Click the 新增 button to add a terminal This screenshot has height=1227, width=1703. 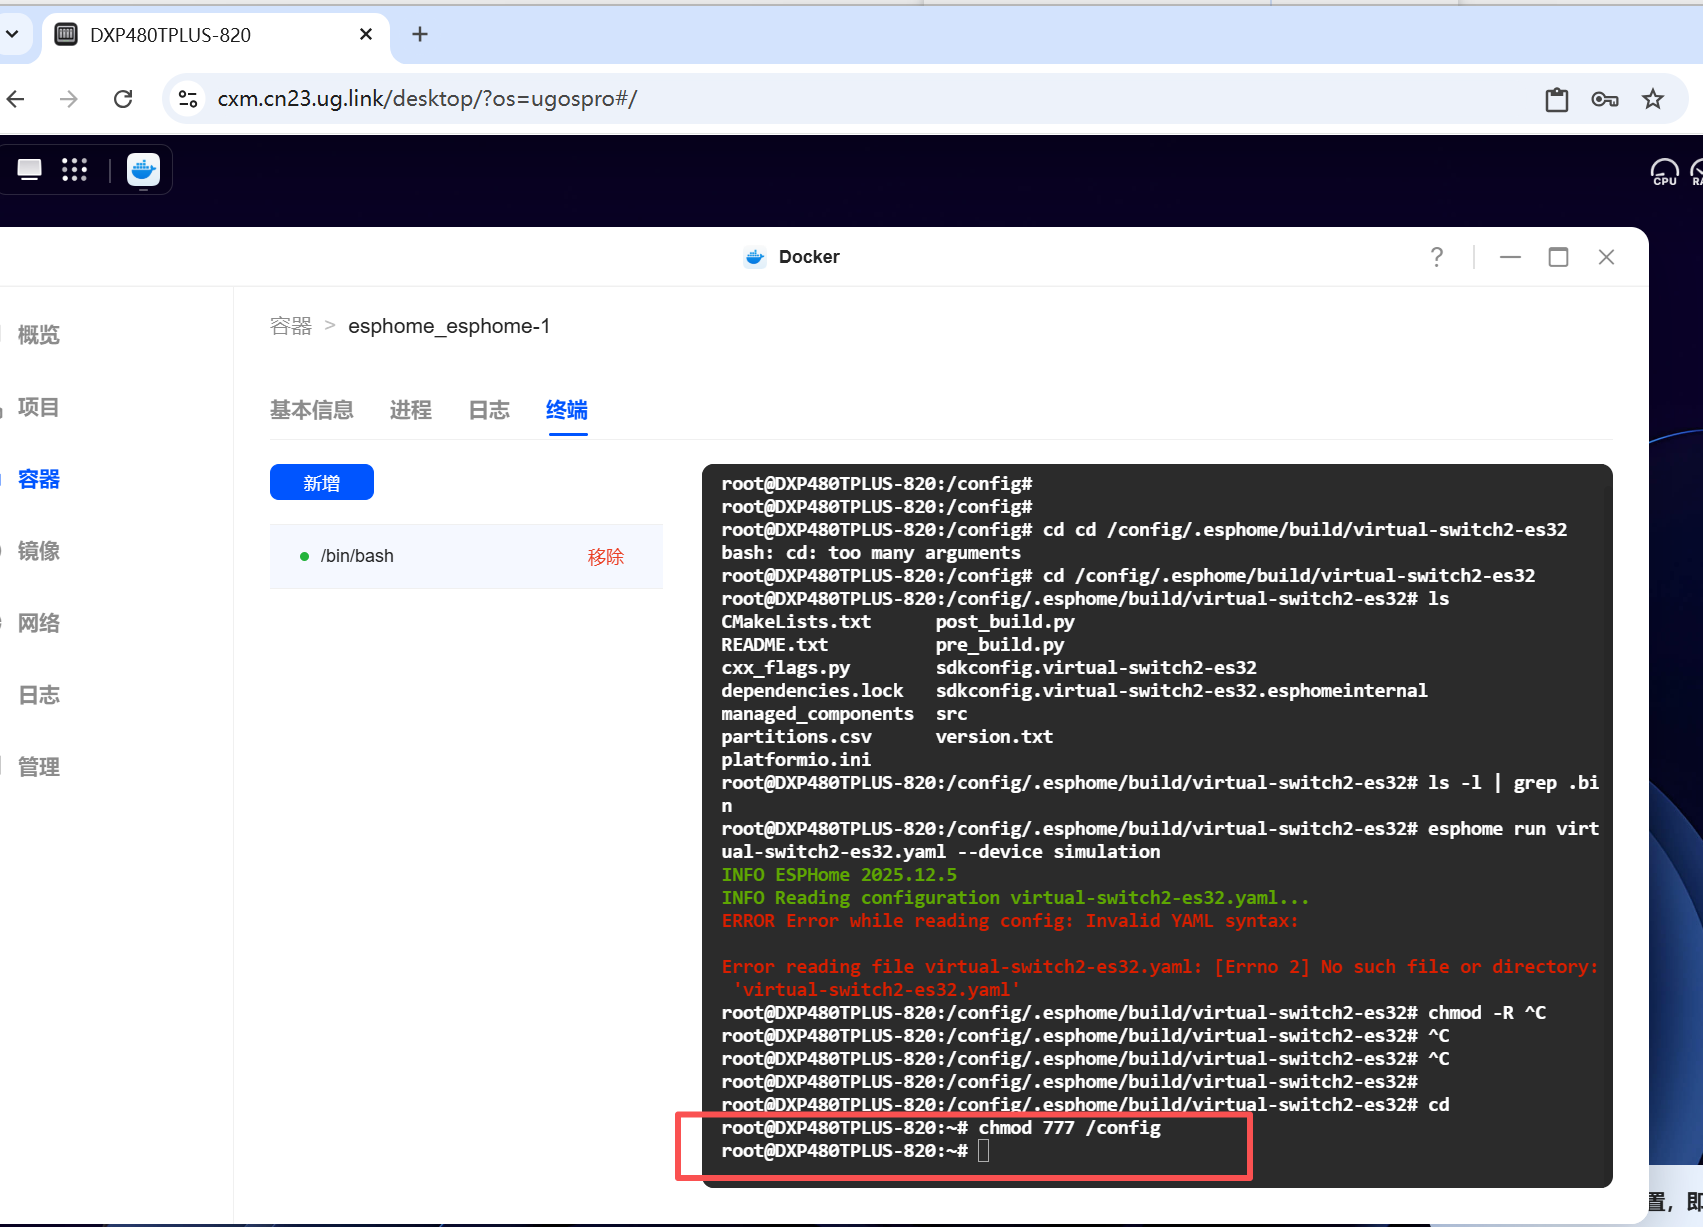[322, 482]
